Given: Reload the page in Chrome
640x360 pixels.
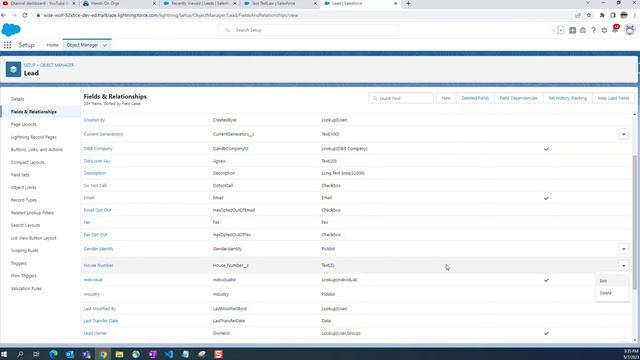Looking at the screenshot, I should click(25, 15).
